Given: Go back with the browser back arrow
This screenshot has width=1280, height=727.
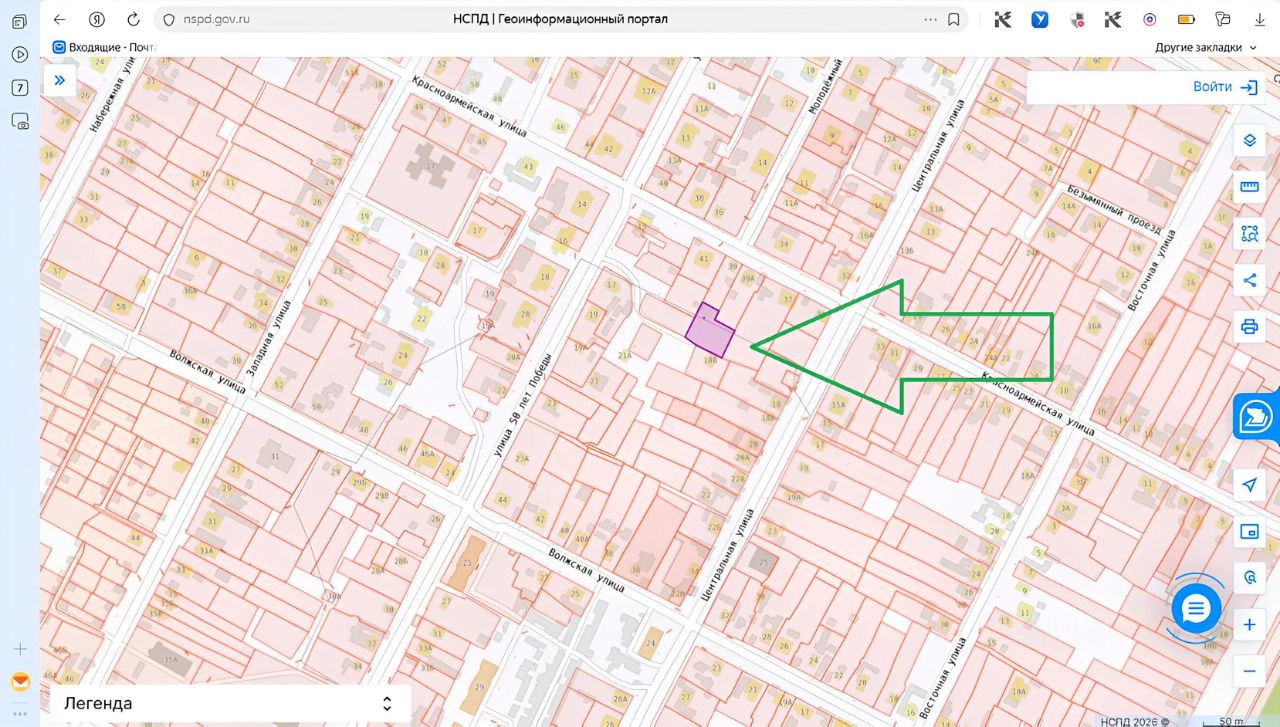Looking at the screenshot, I should tap(60, 19).
